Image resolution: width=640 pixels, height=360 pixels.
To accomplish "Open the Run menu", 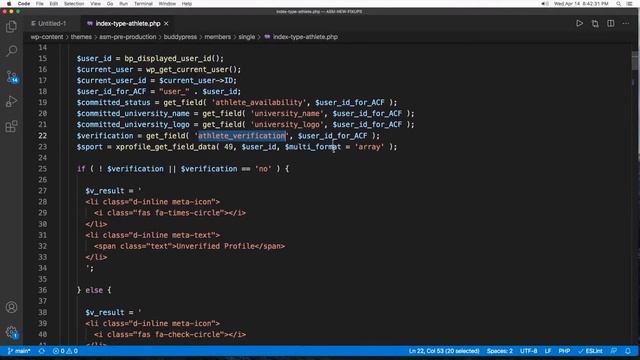I will (x=123, y=4).
